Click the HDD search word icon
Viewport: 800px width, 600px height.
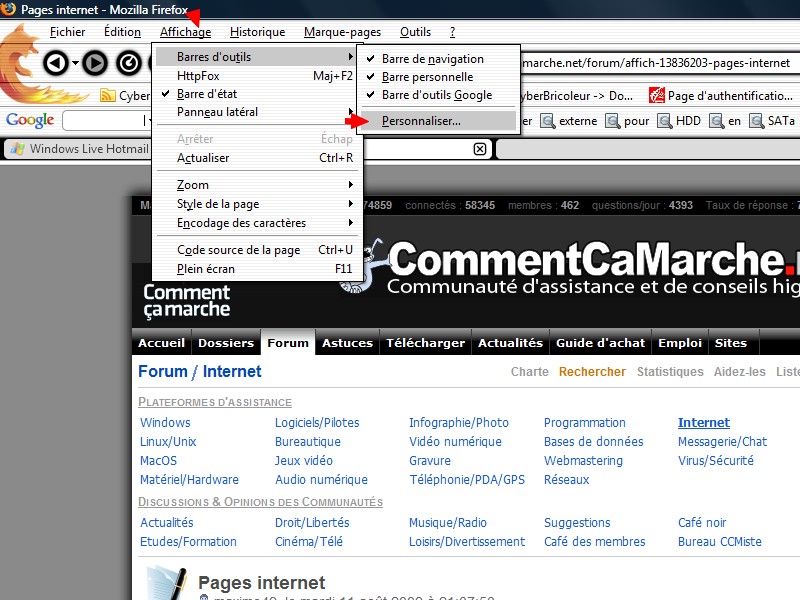pos(665,121)
